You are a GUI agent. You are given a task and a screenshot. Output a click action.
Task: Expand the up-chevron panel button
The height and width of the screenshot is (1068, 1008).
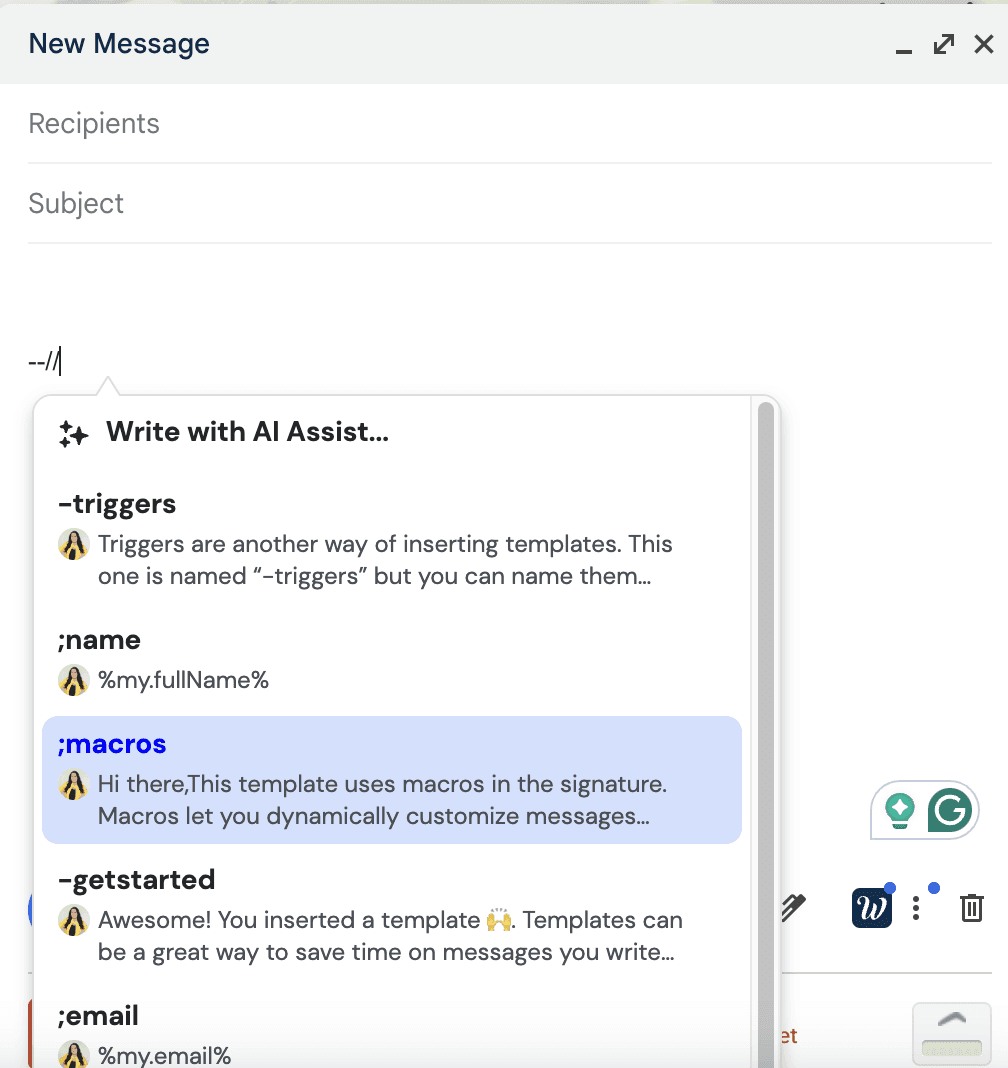951,1033
